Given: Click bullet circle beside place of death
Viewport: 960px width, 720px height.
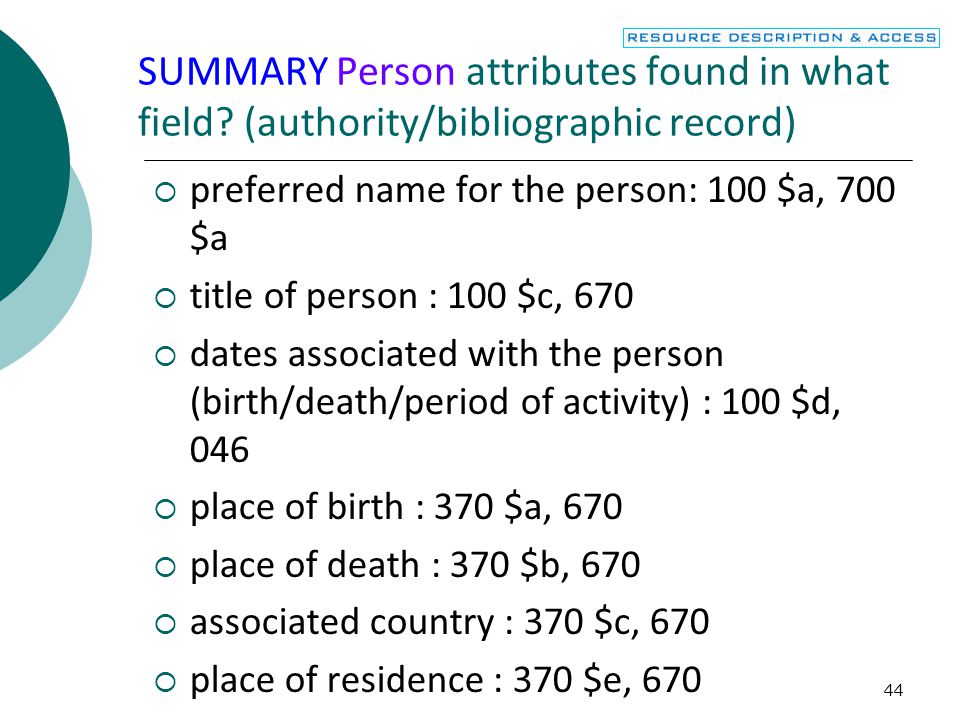Looking at the screenshot, I should [x=165, y=567].
